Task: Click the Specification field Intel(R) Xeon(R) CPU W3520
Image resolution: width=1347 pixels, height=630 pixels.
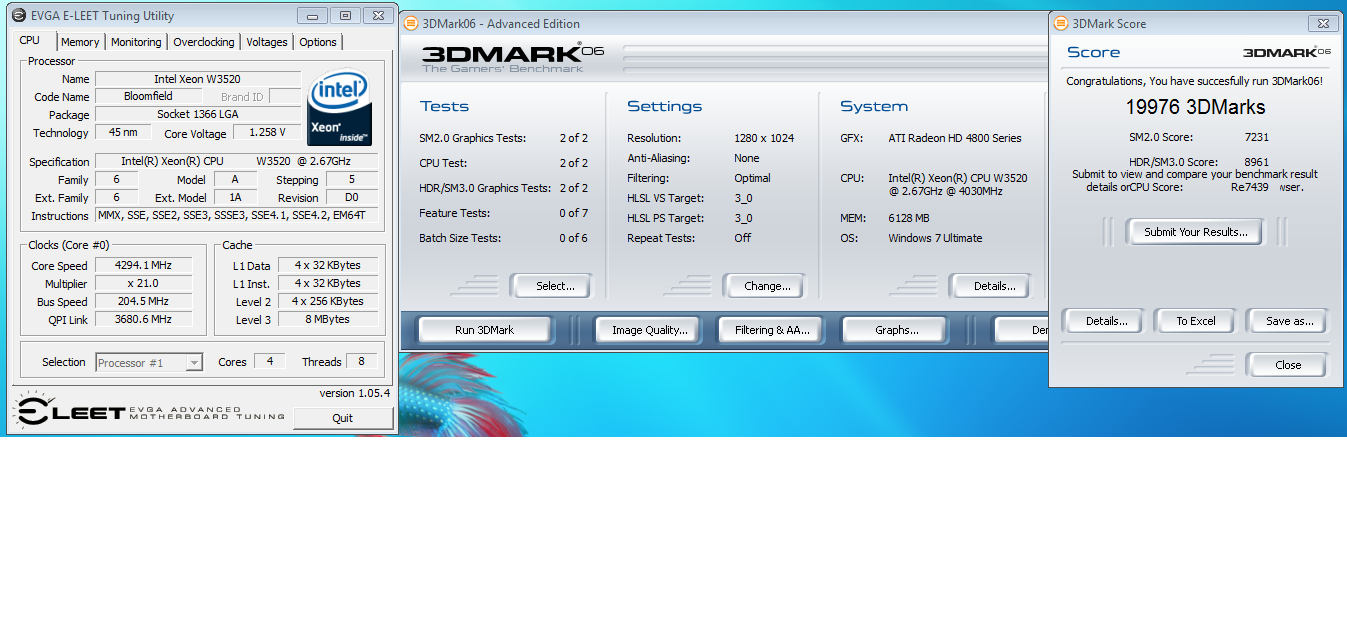Action: click(236, 161)
